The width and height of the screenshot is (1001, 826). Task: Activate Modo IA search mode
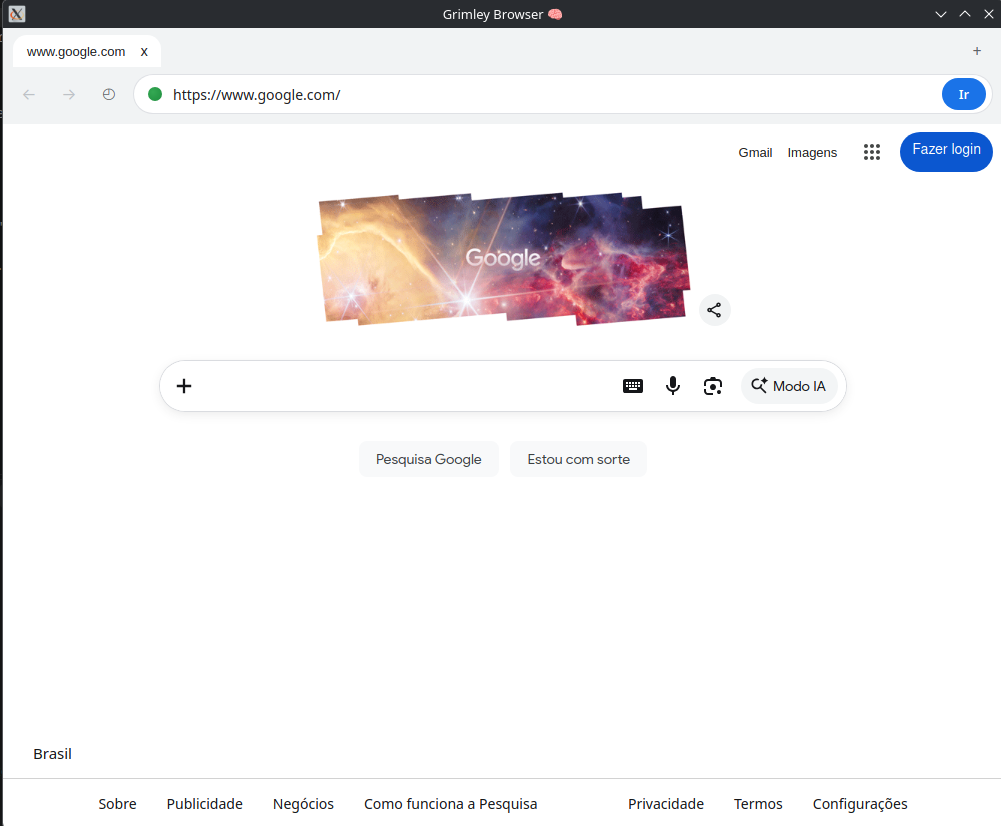coord(789,386)
